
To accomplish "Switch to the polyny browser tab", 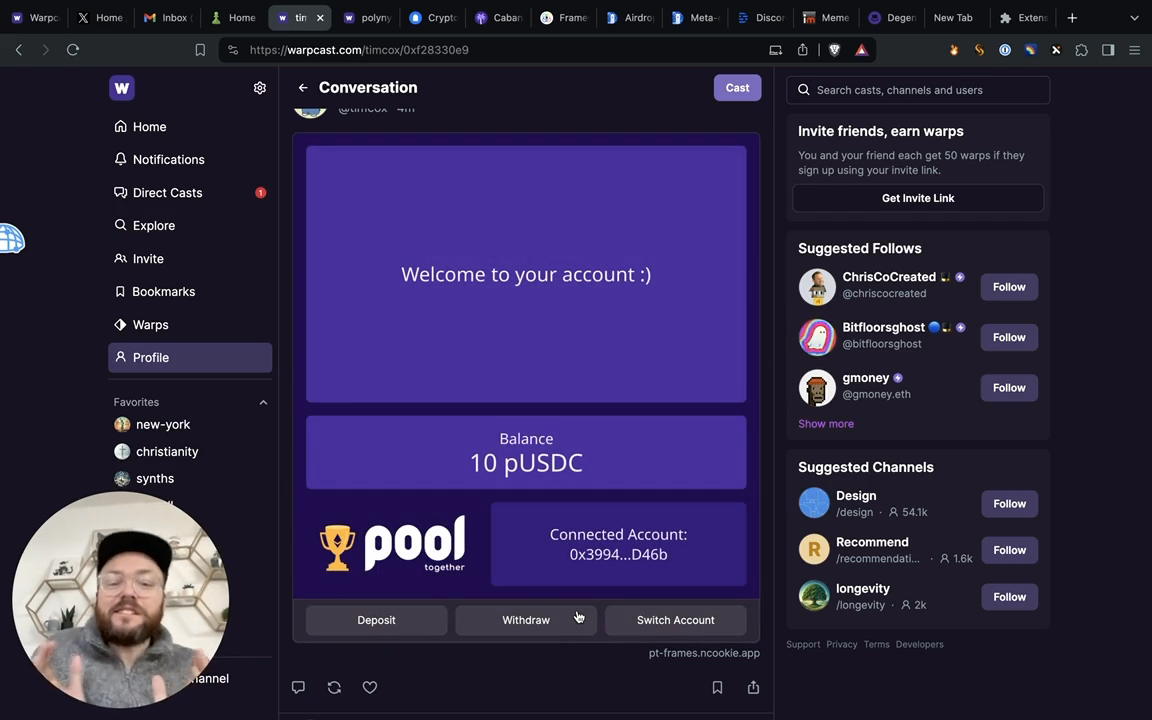I will [368, 18].
